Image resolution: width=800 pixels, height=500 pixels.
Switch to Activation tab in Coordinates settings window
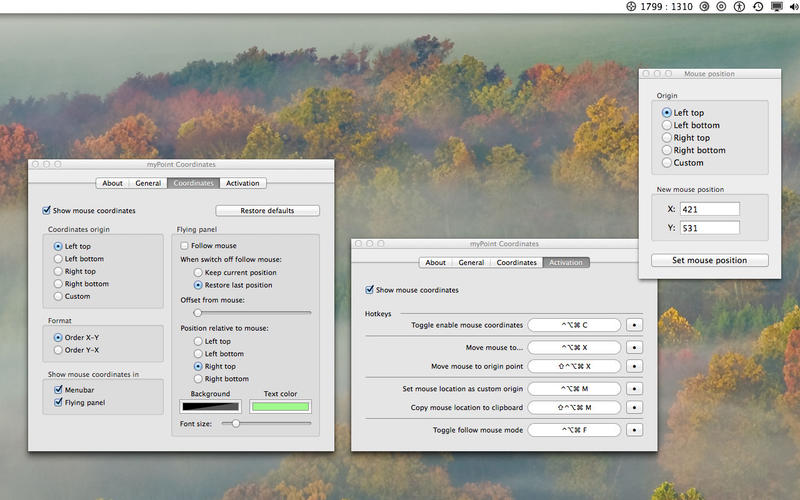[x=242, y=183]
